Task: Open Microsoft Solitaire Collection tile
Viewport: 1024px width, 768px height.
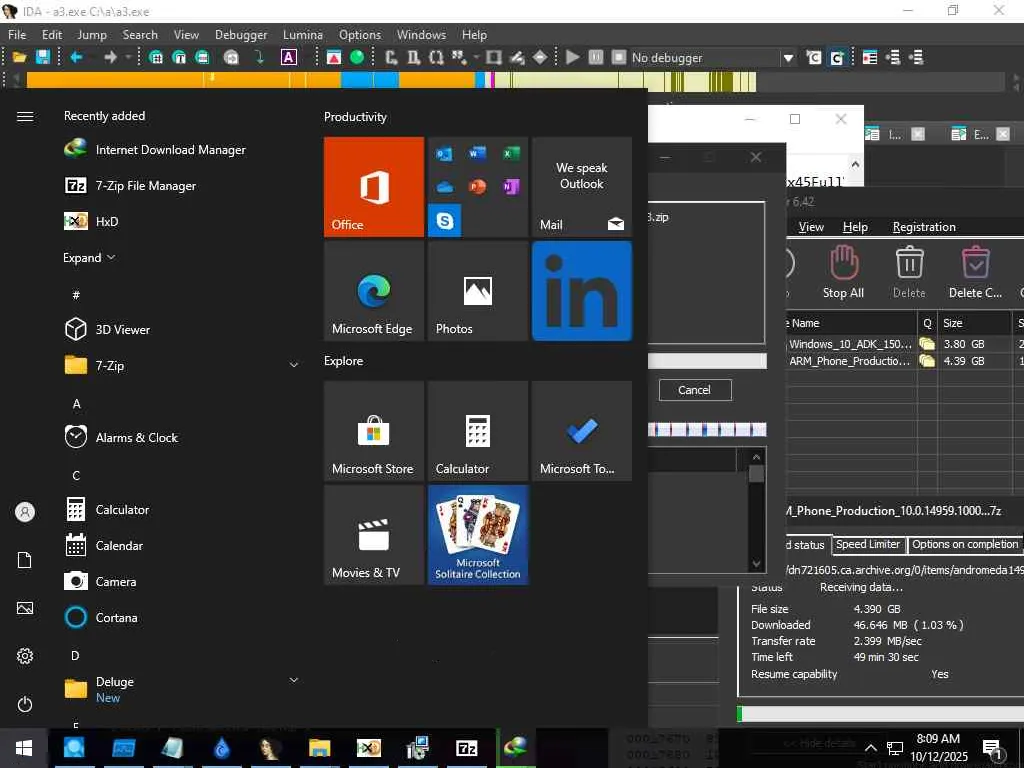Action: pos(478,535)
